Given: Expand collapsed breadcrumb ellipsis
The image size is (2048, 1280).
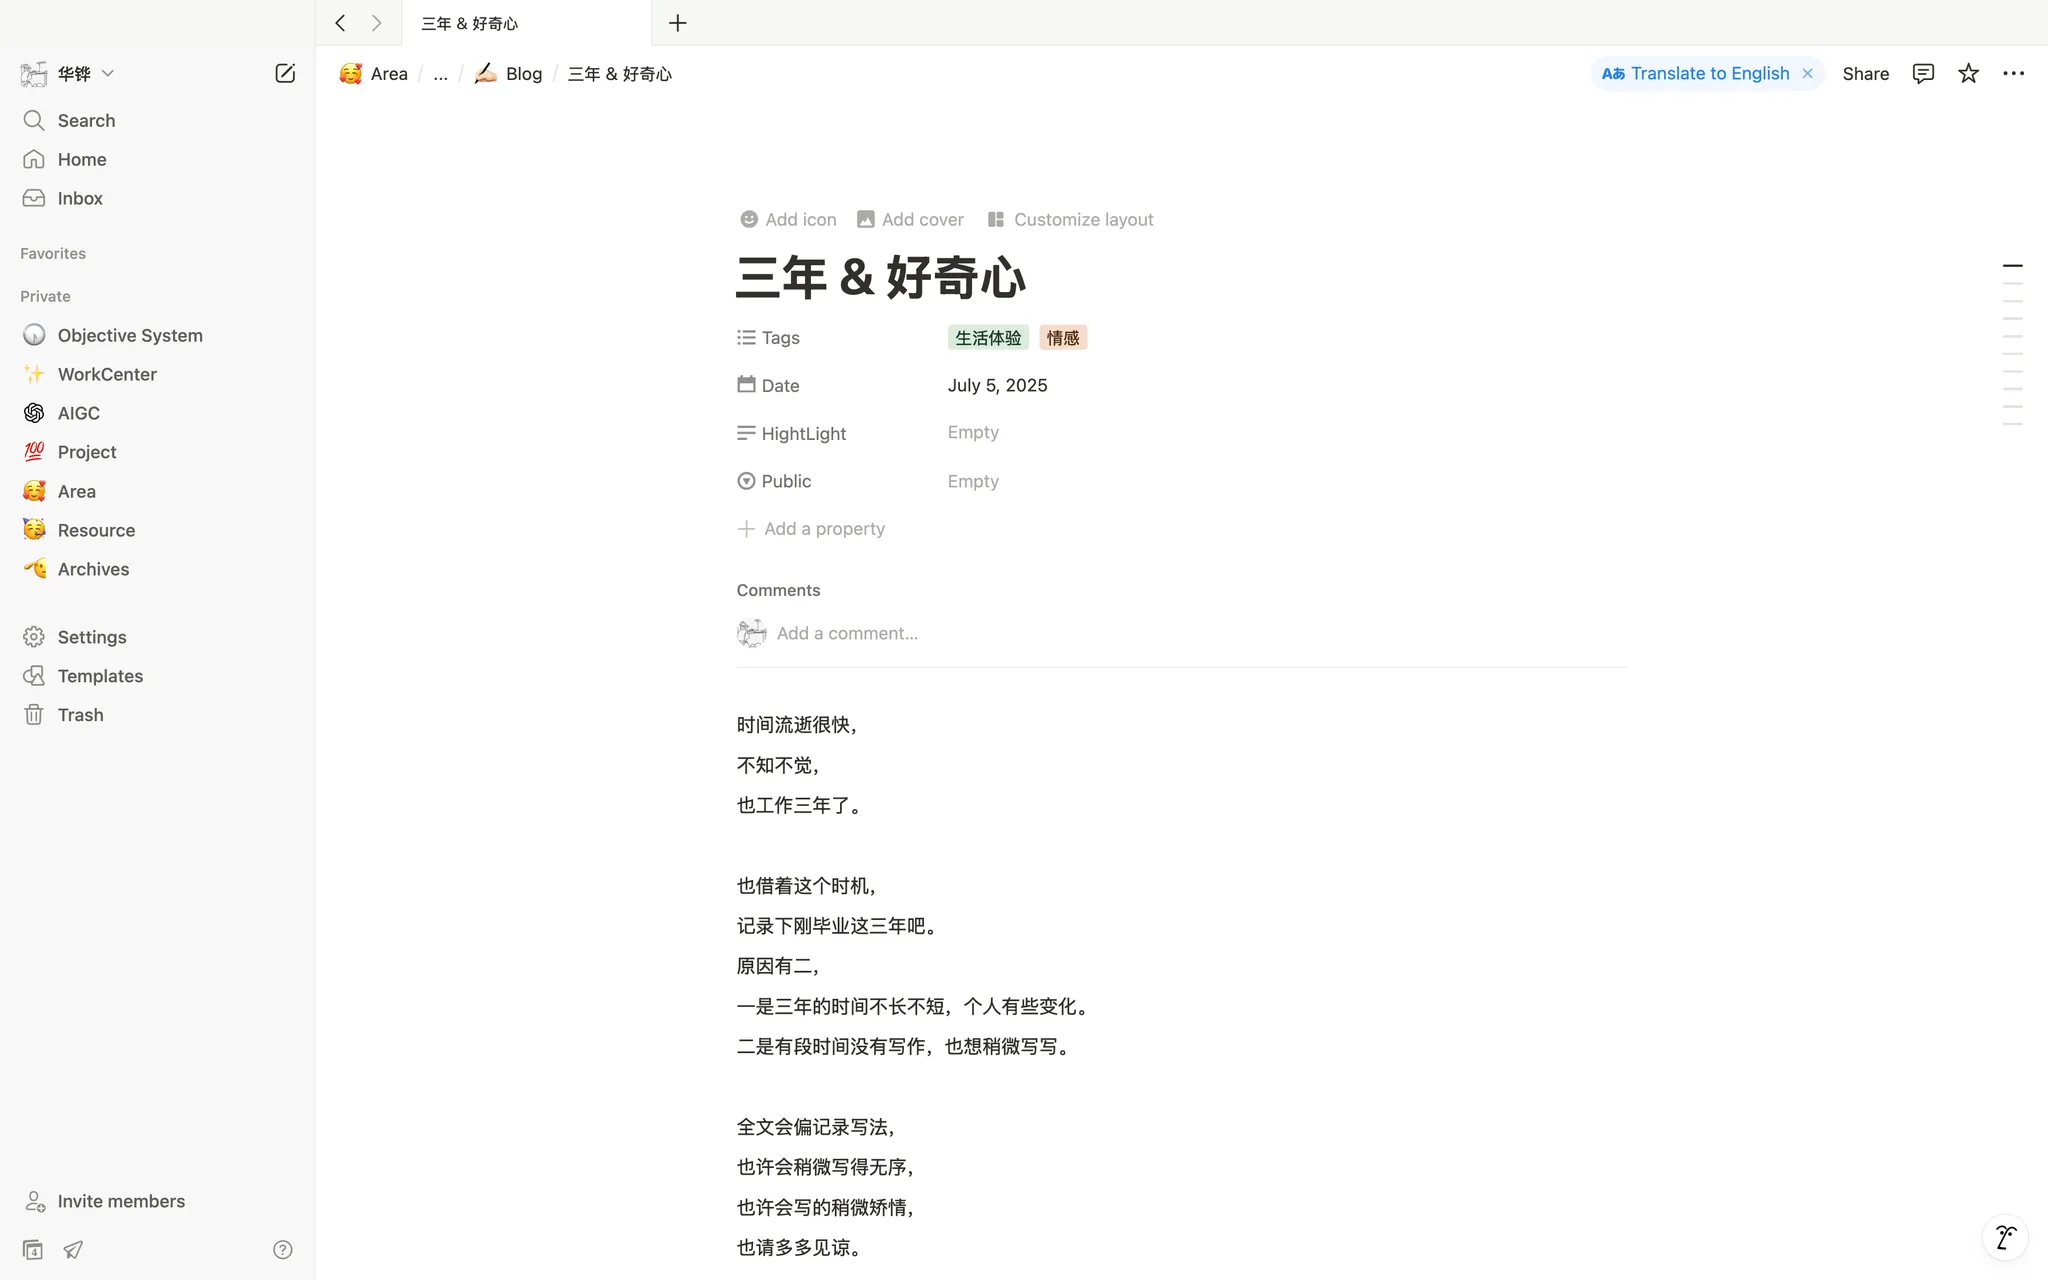Looking at the screenshot, I should 440,73.
